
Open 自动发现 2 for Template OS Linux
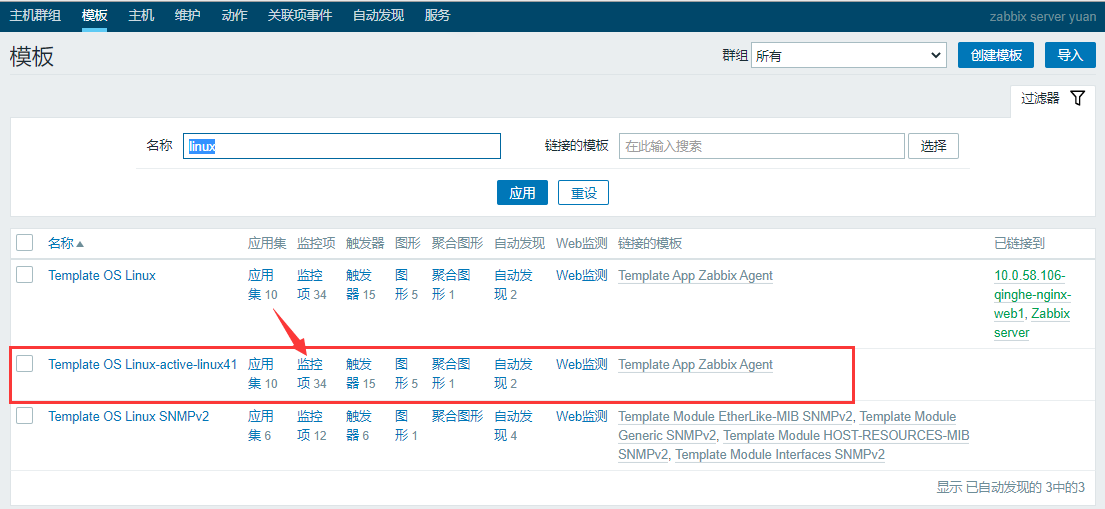514,285
